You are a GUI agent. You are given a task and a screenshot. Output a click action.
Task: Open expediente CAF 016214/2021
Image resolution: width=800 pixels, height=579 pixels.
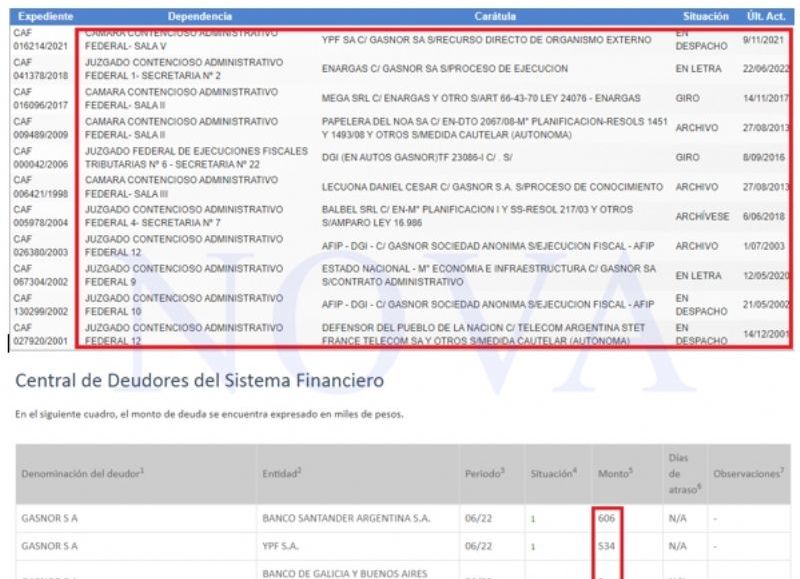(x=40, y=39)
